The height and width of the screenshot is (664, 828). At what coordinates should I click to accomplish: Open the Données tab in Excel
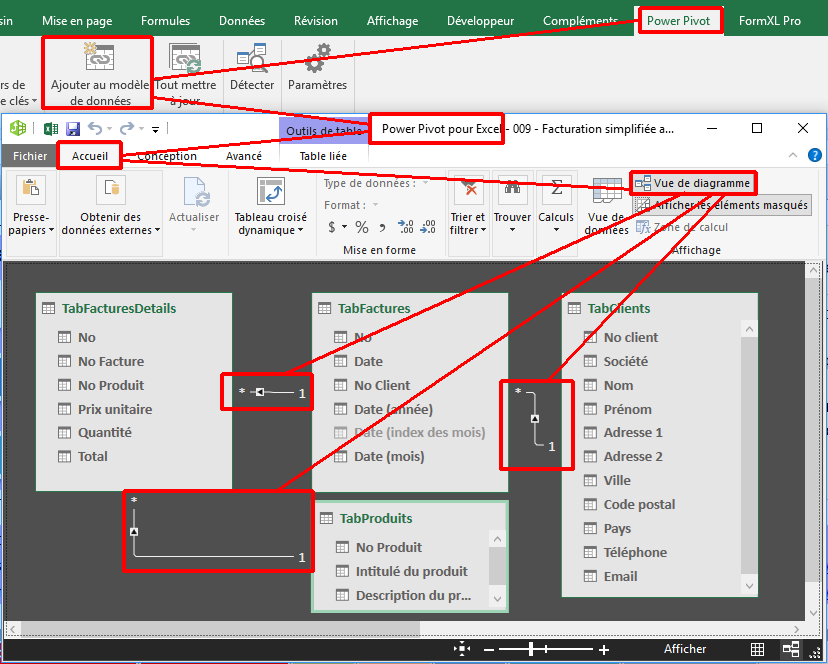click(x=242, y=21)
